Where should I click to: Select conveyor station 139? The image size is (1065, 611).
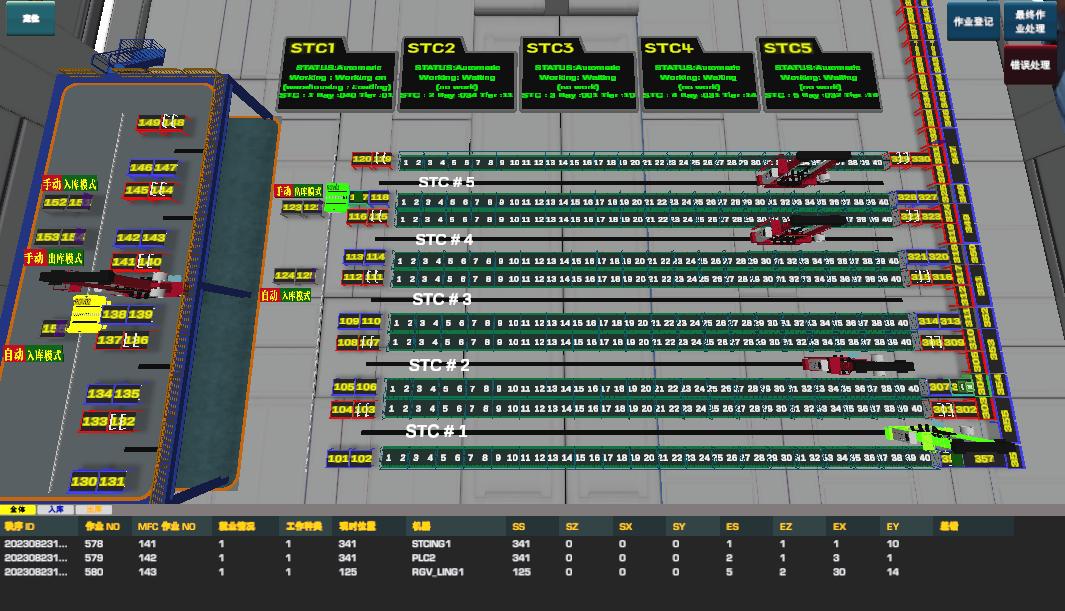(140, 314)
